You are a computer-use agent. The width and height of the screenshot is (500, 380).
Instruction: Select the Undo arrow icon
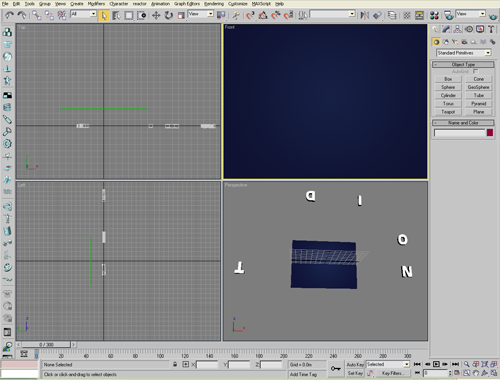click(9, 15)
